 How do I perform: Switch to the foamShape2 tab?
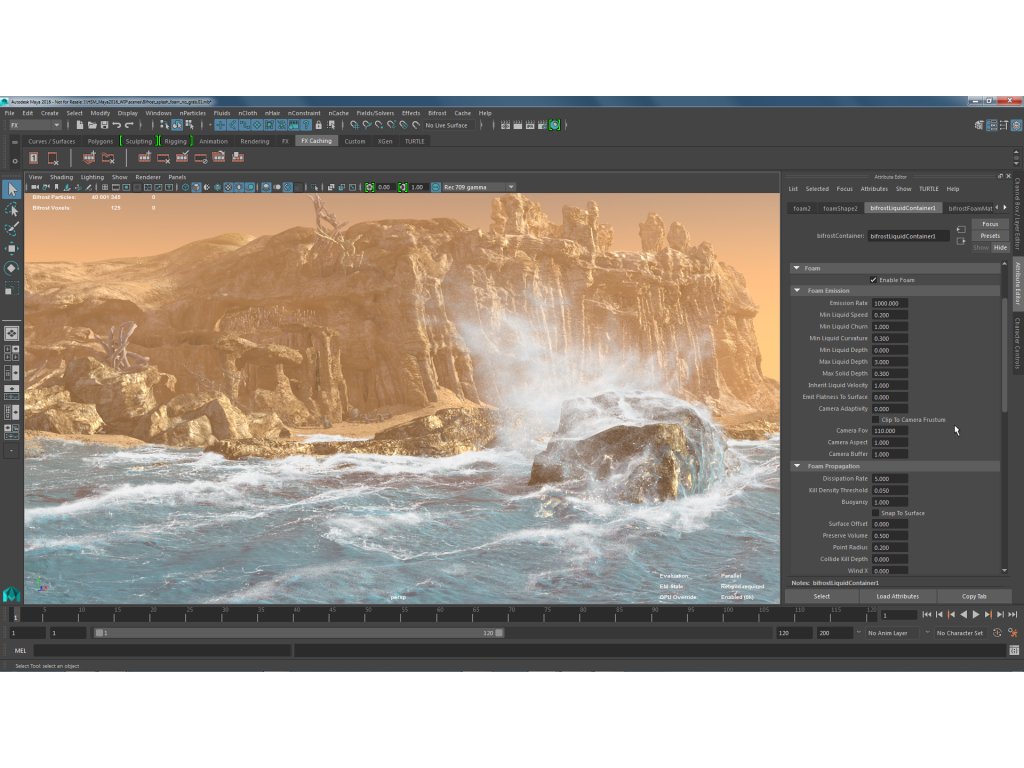pyautogui.click(x=840, y=208)
